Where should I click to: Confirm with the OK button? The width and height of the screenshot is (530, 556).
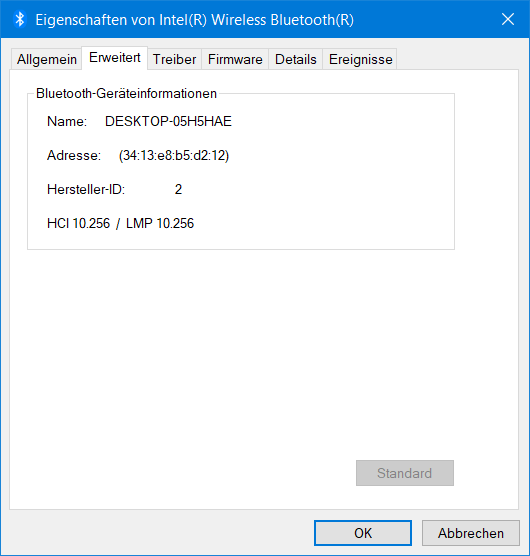click(x=363, y=533)
